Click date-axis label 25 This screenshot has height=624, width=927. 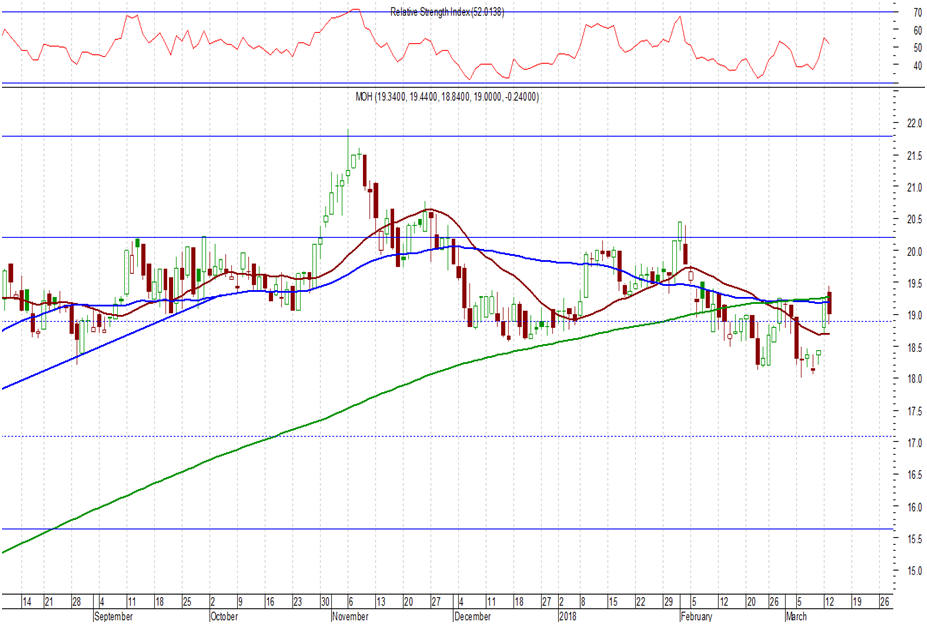[187, 602]
